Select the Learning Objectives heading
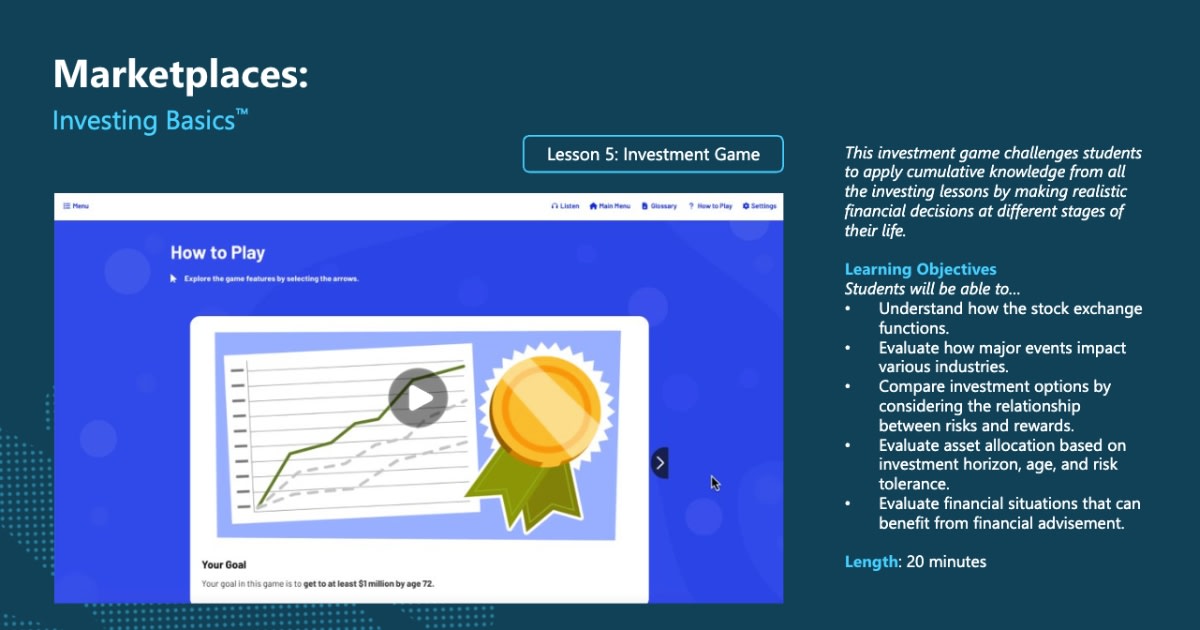 pos(920,268)
